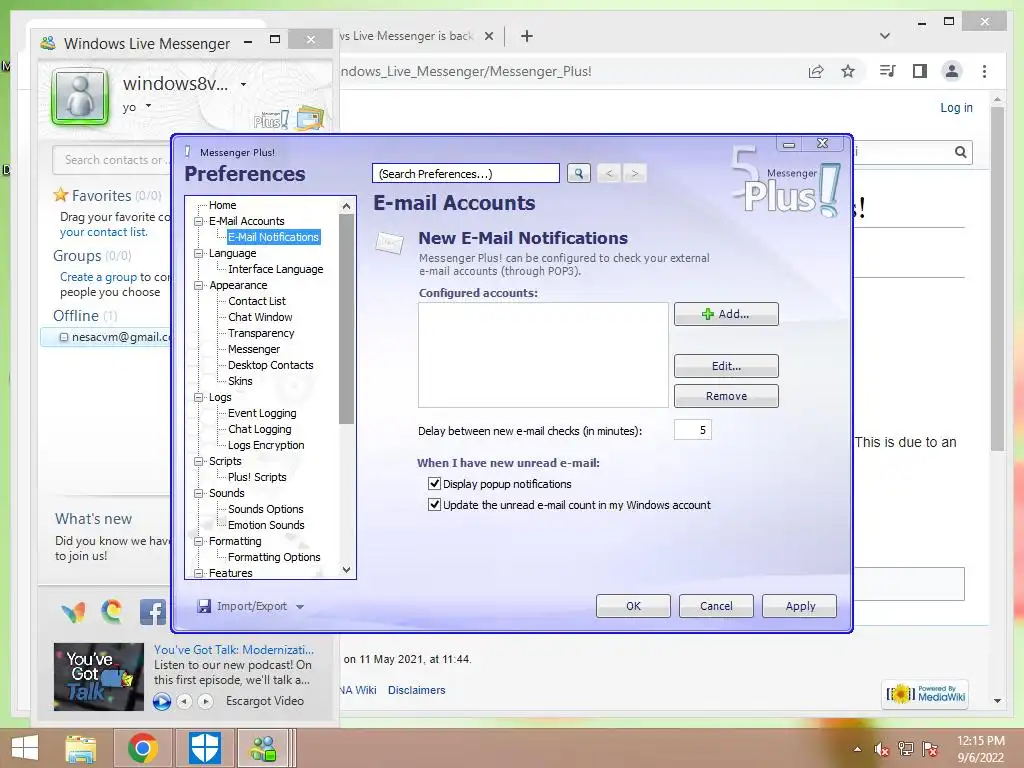This screenshot has height=768, width=1024.
Task: Click the muted speaker tray icon
Action: [x=882, y=749]
